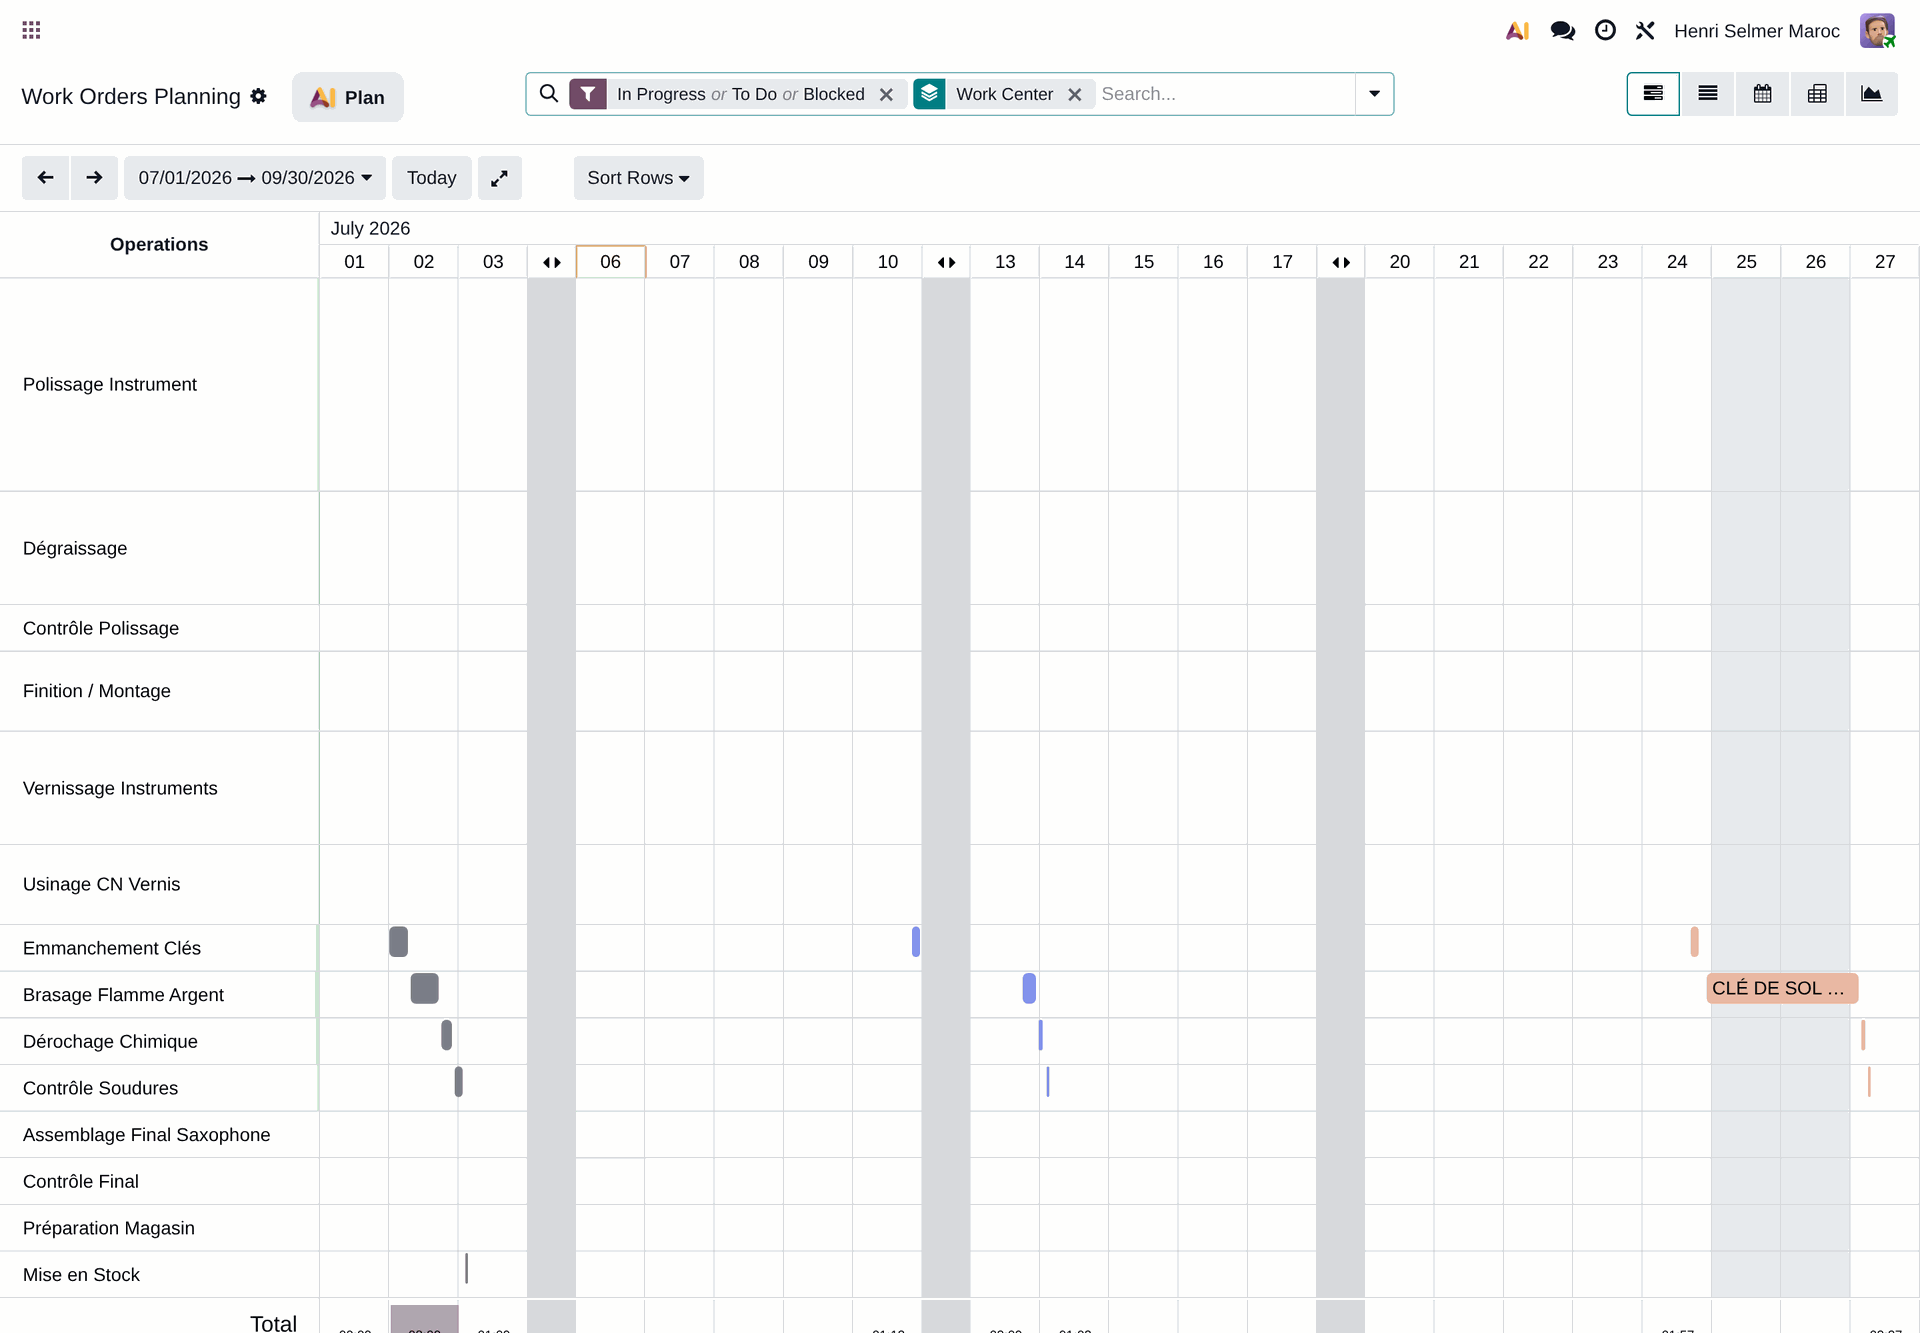Viewport: 1920px width, 1333px height.
Task: Open the conversations chat icon
Action: point(1562,31)
